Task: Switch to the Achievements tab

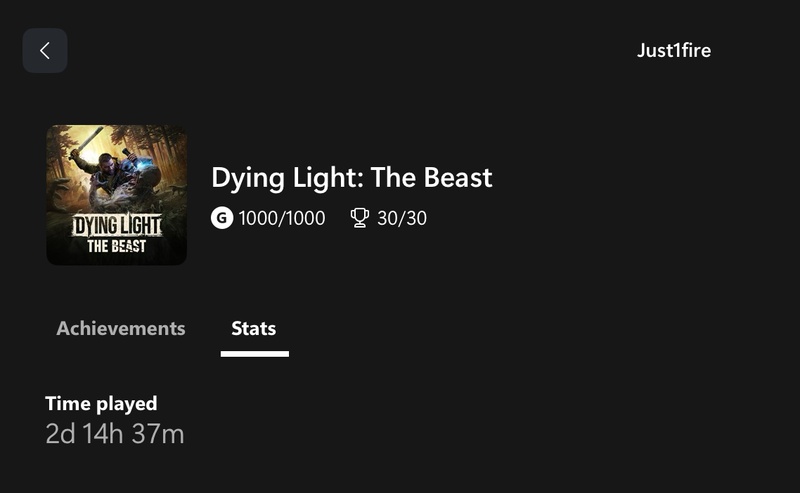Action: coord(121,328)
